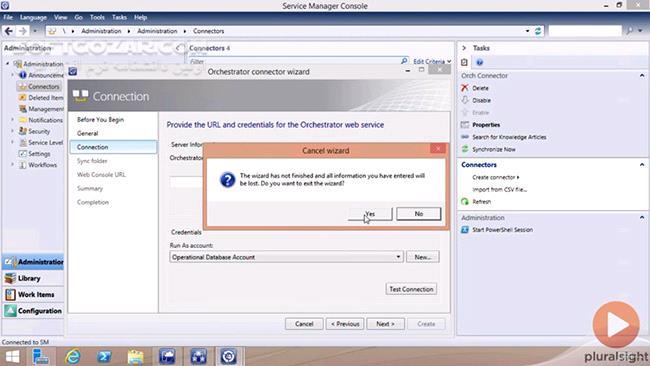The width and height of the screenshot is (650, 366).
Task: Open the File menu
Action: click(x=8, y=17)
